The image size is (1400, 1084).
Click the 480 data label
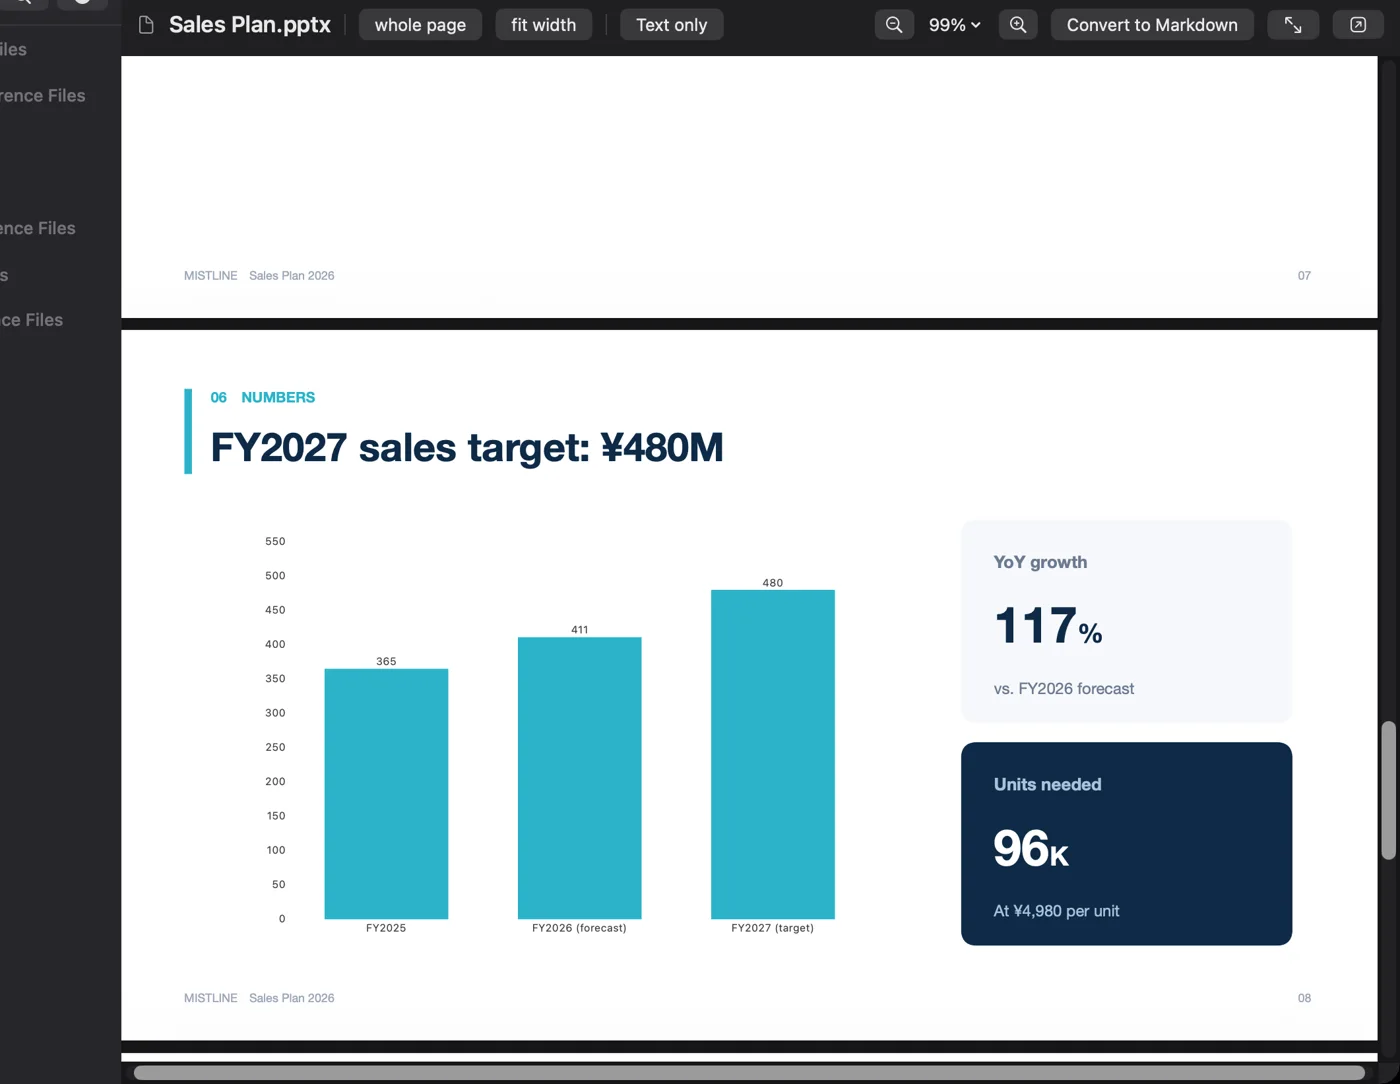(772, 582)
